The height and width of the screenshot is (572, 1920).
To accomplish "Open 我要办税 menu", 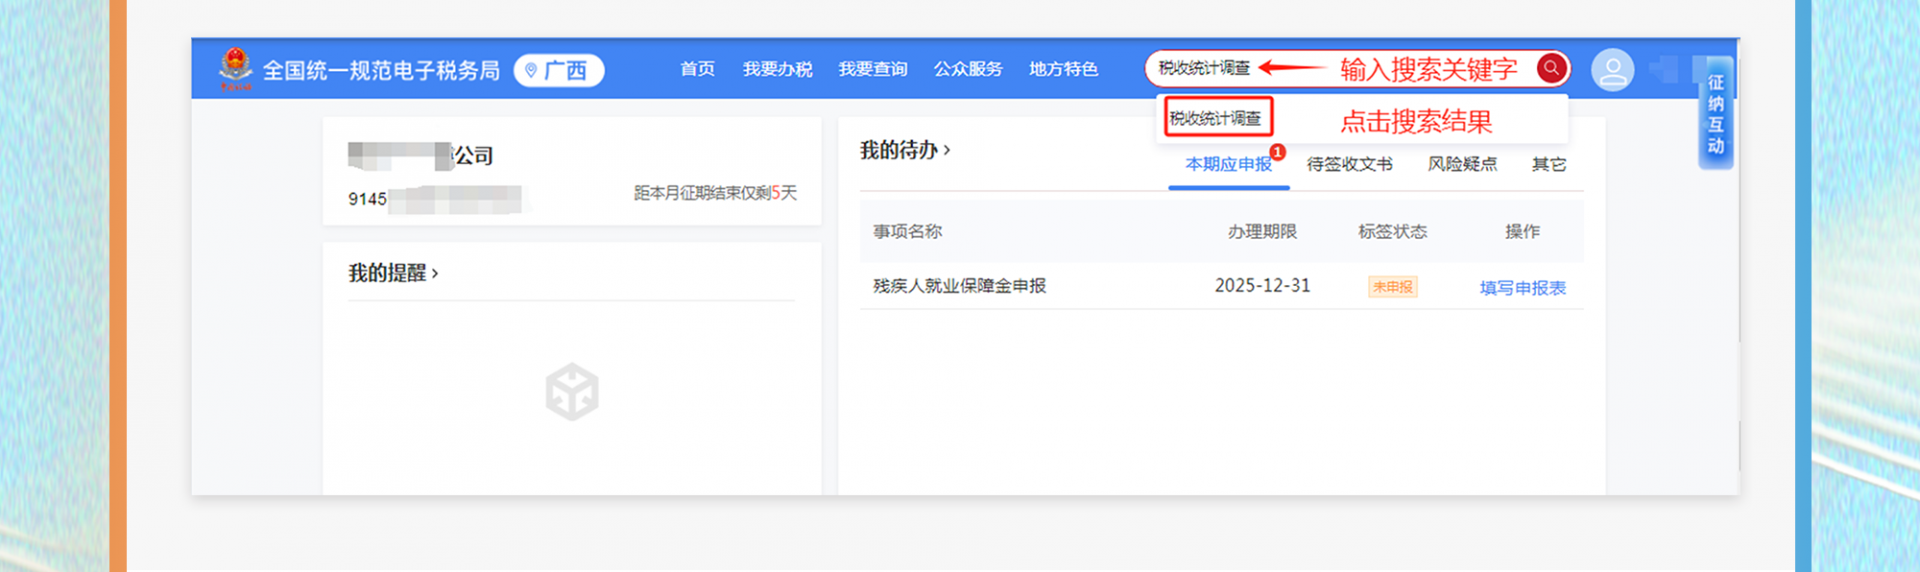I will [x=777, y=69].
